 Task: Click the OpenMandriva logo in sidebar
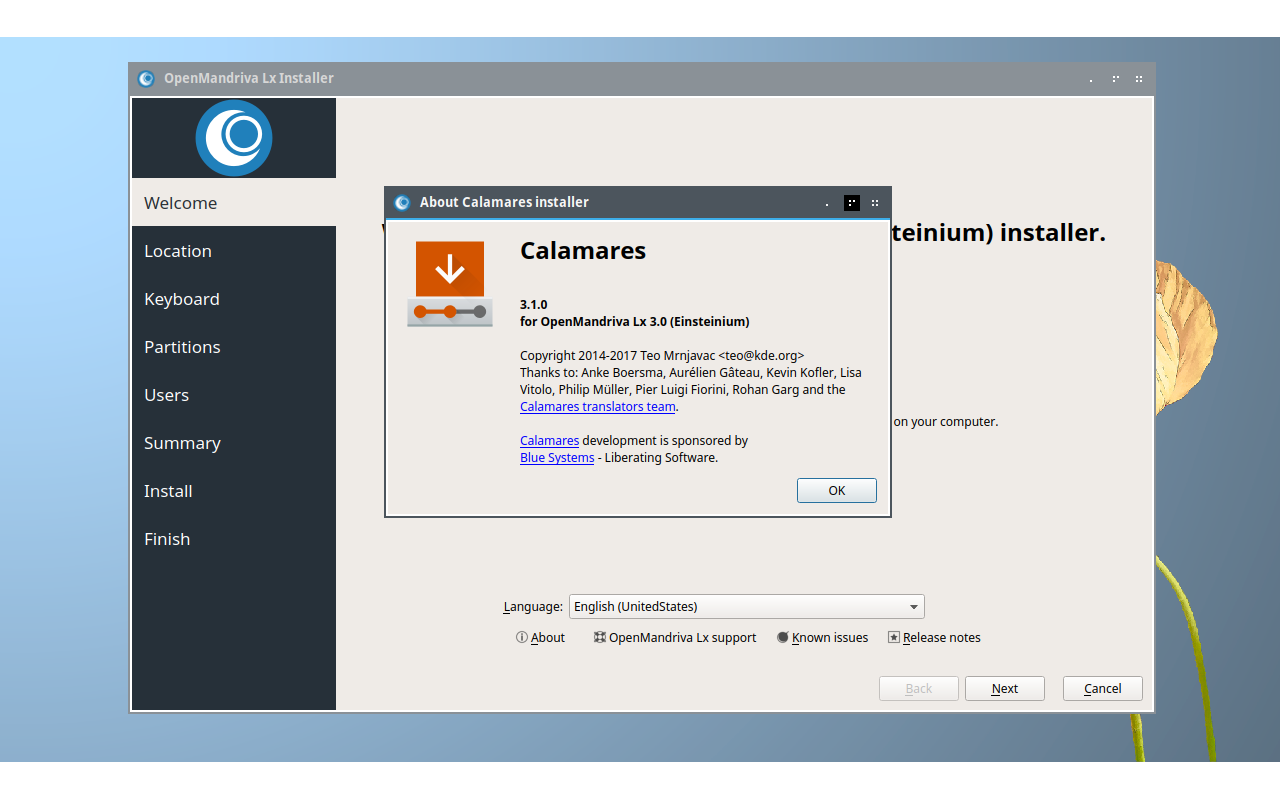(x=233, y=138)
